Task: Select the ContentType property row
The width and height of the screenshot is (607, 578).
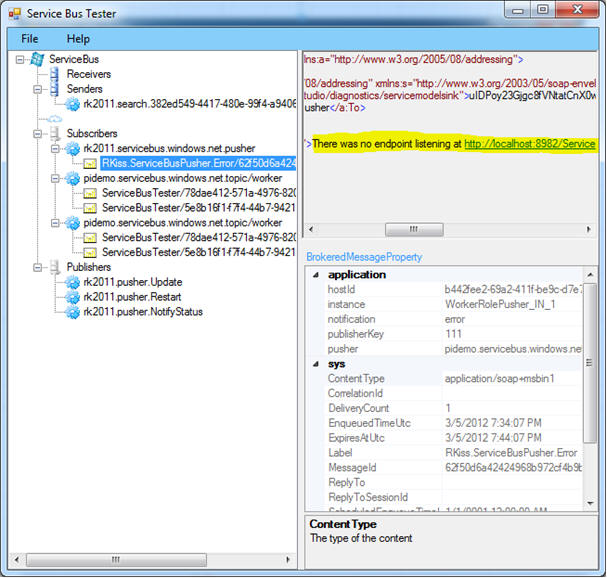Action: click(453, 379)
